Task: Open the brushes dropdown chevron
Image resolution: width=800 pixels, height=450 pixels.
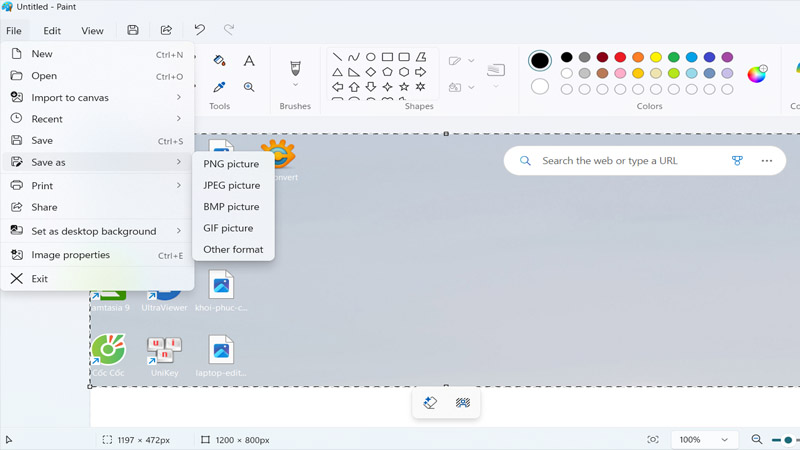Action: tap(295, 85)
